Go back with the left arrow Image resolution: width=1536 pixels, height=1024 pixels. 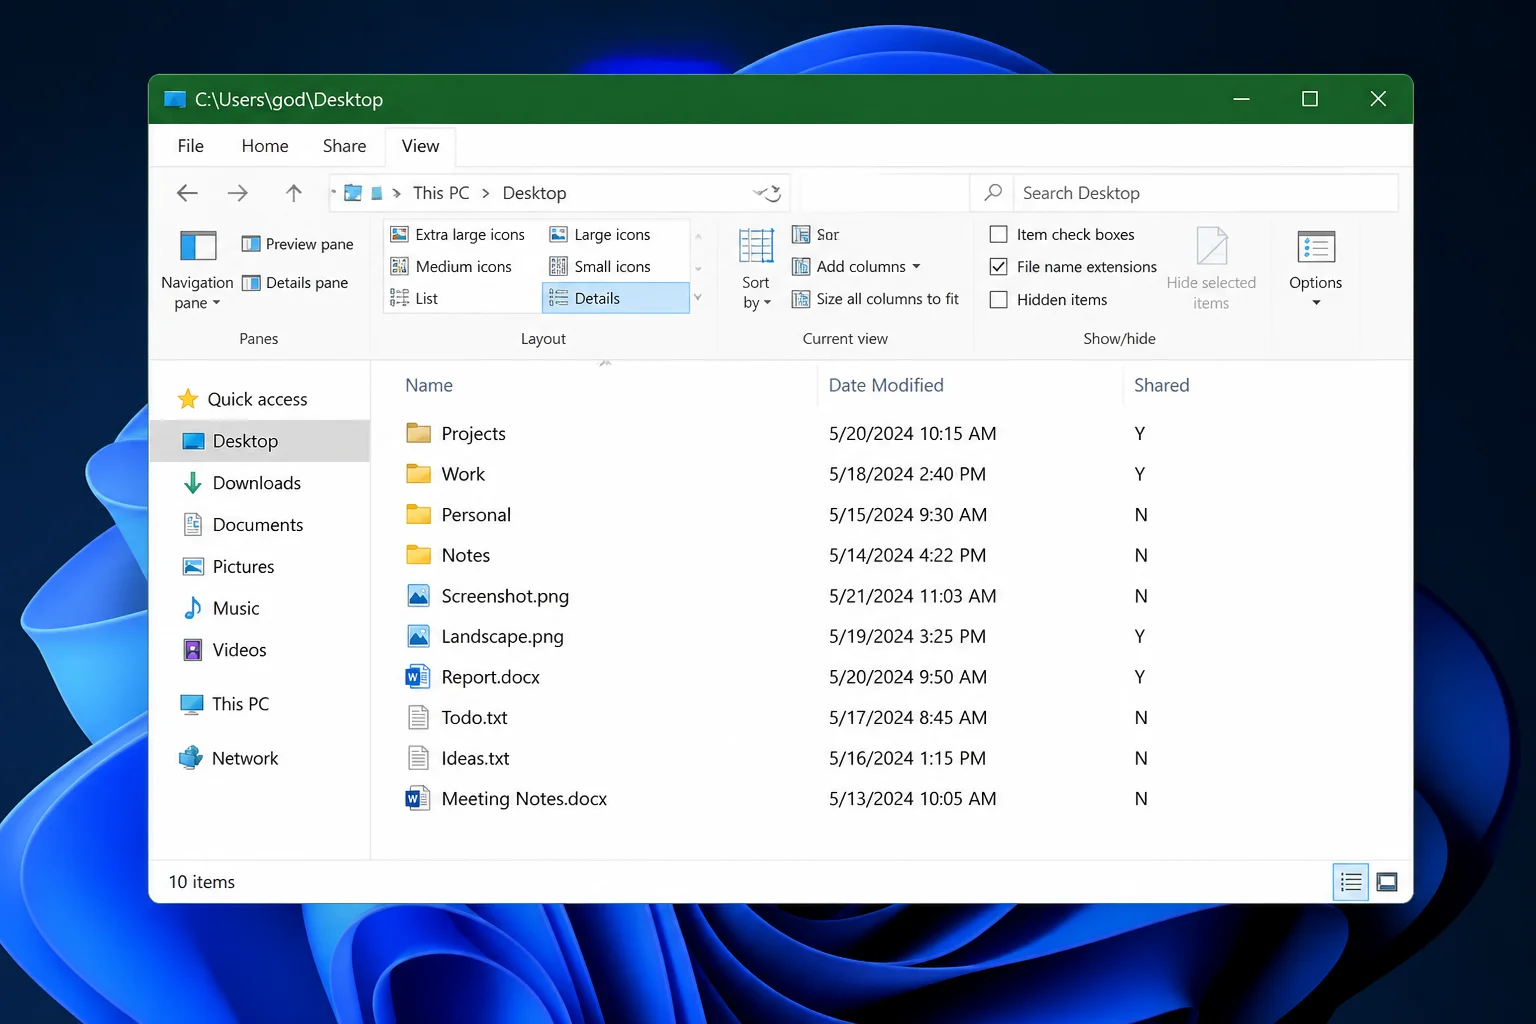[187, 193]
